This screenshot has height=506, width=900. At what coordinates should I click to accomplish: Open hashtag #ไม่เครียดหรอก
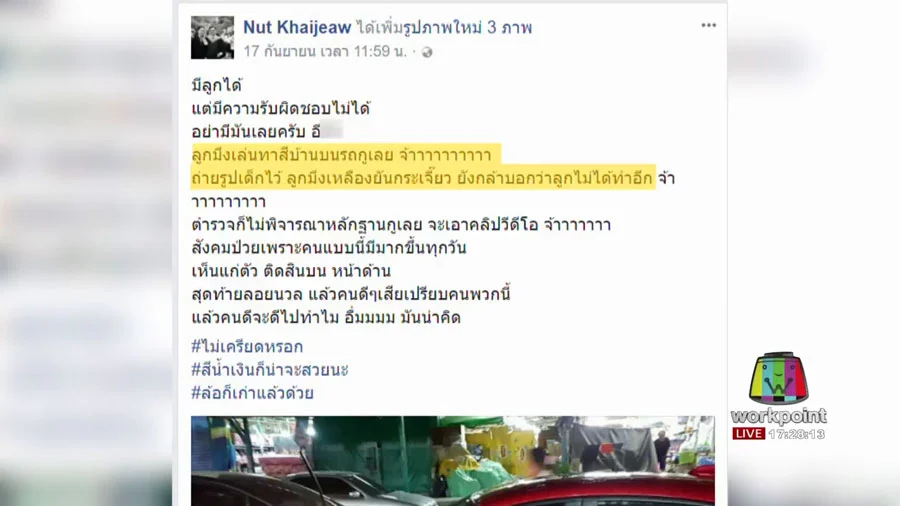(247, 347)
